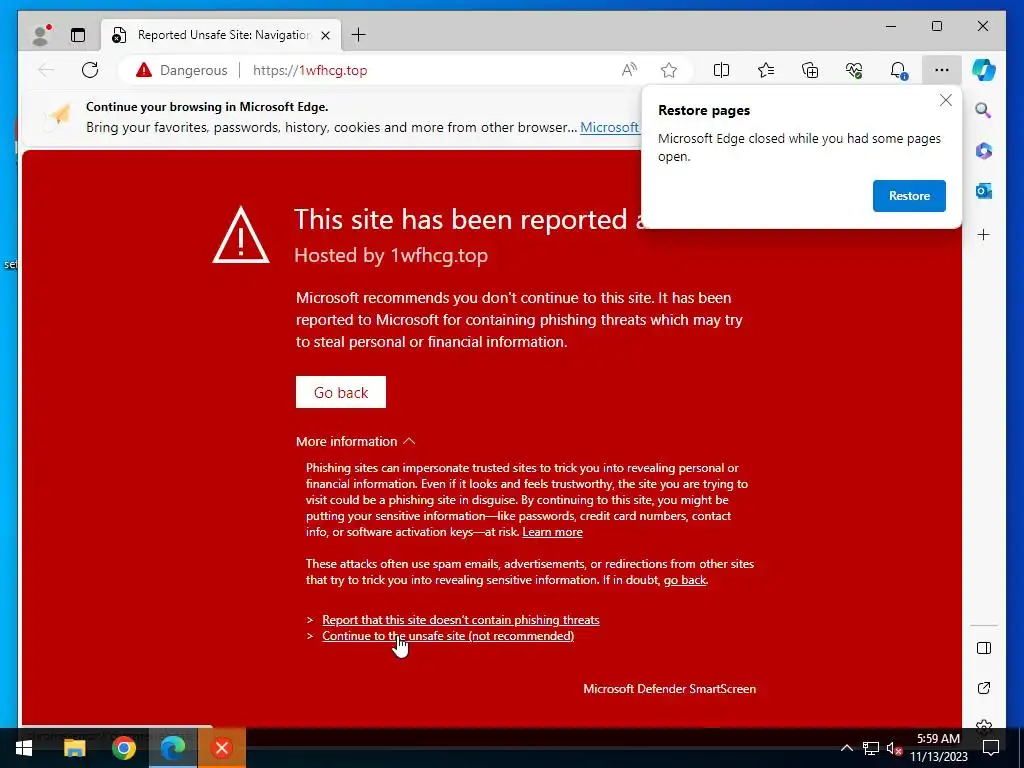The image size is (1024, 768).
Task: Open the Microsoft 365 sidebar icon
Action: coord(984,151)
